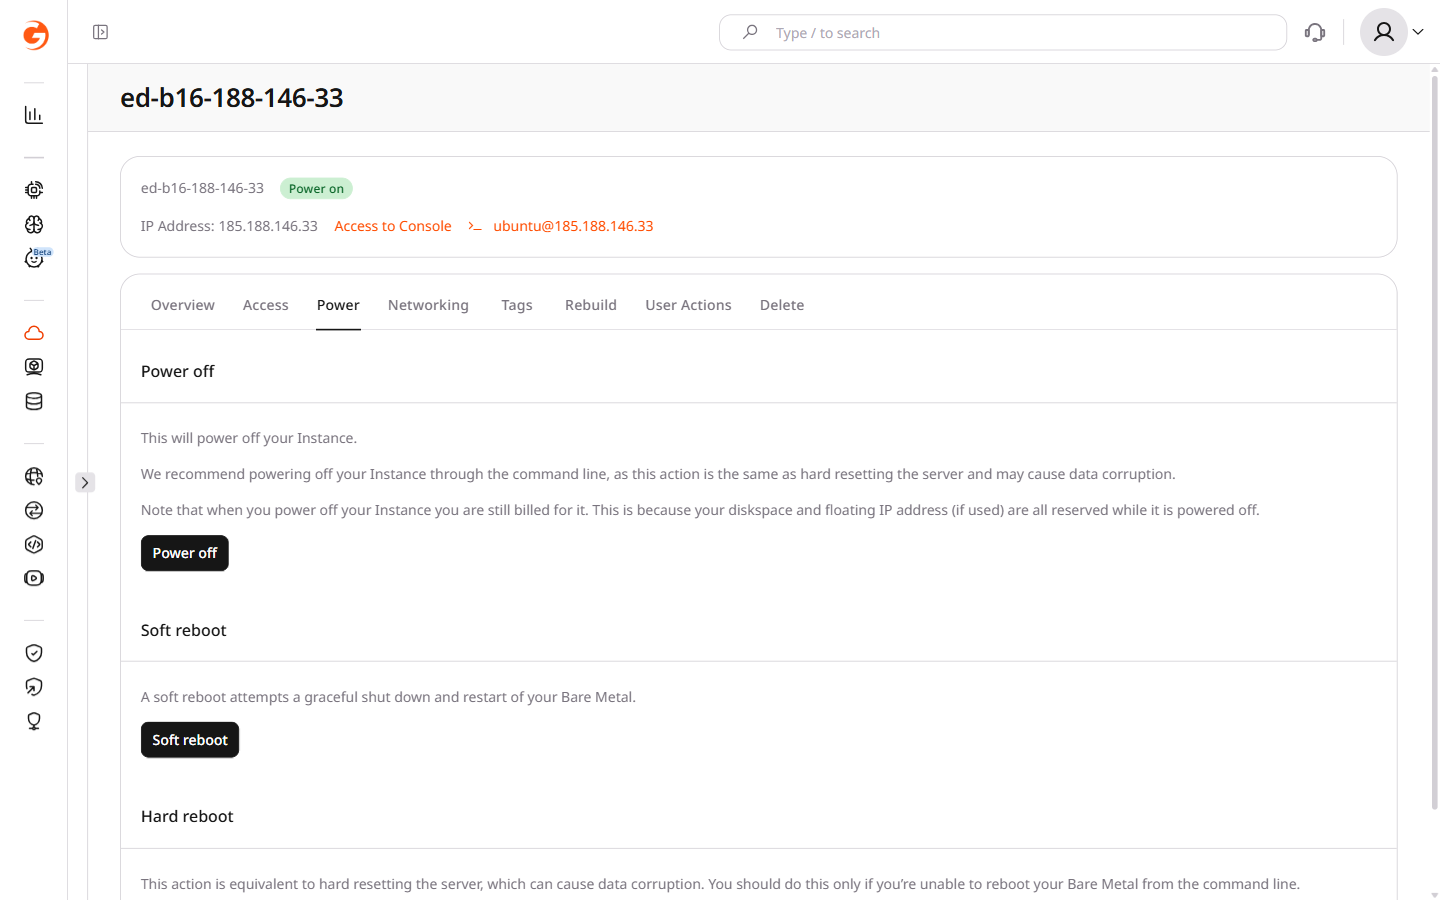Click the instance name in the info card
The image size is (1440, 900).
click(202, 188)
